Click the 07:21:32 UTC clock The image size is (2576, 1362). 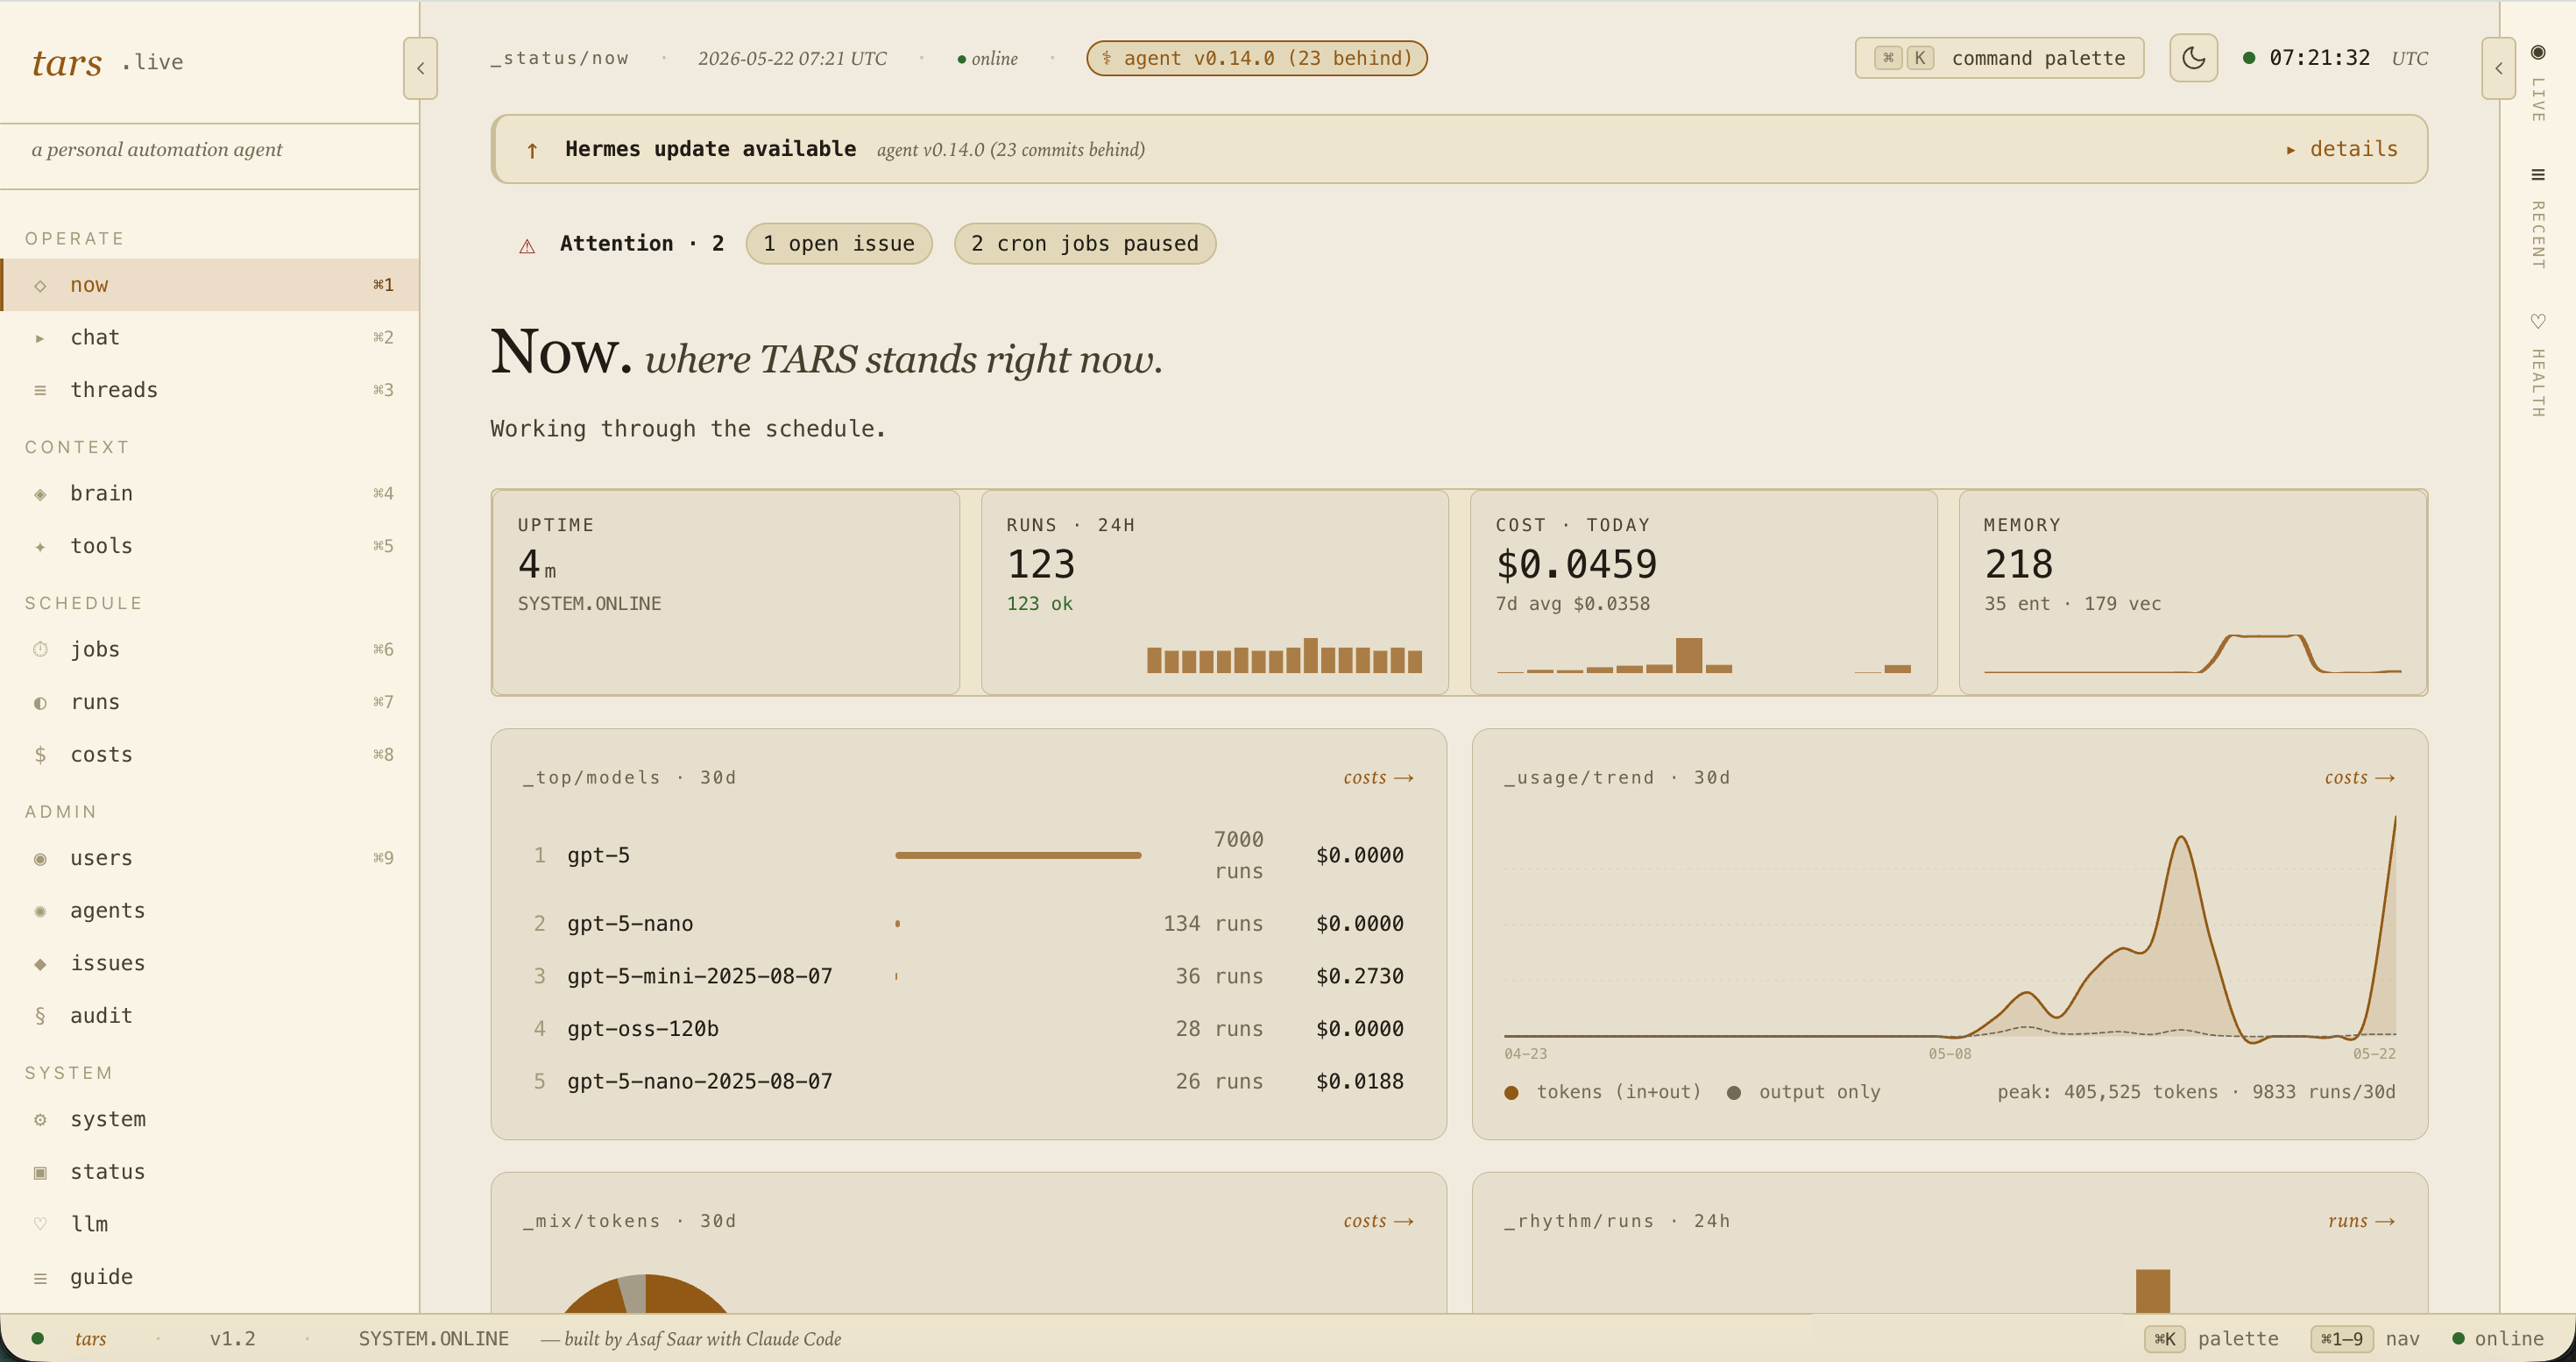point(2337,58)
